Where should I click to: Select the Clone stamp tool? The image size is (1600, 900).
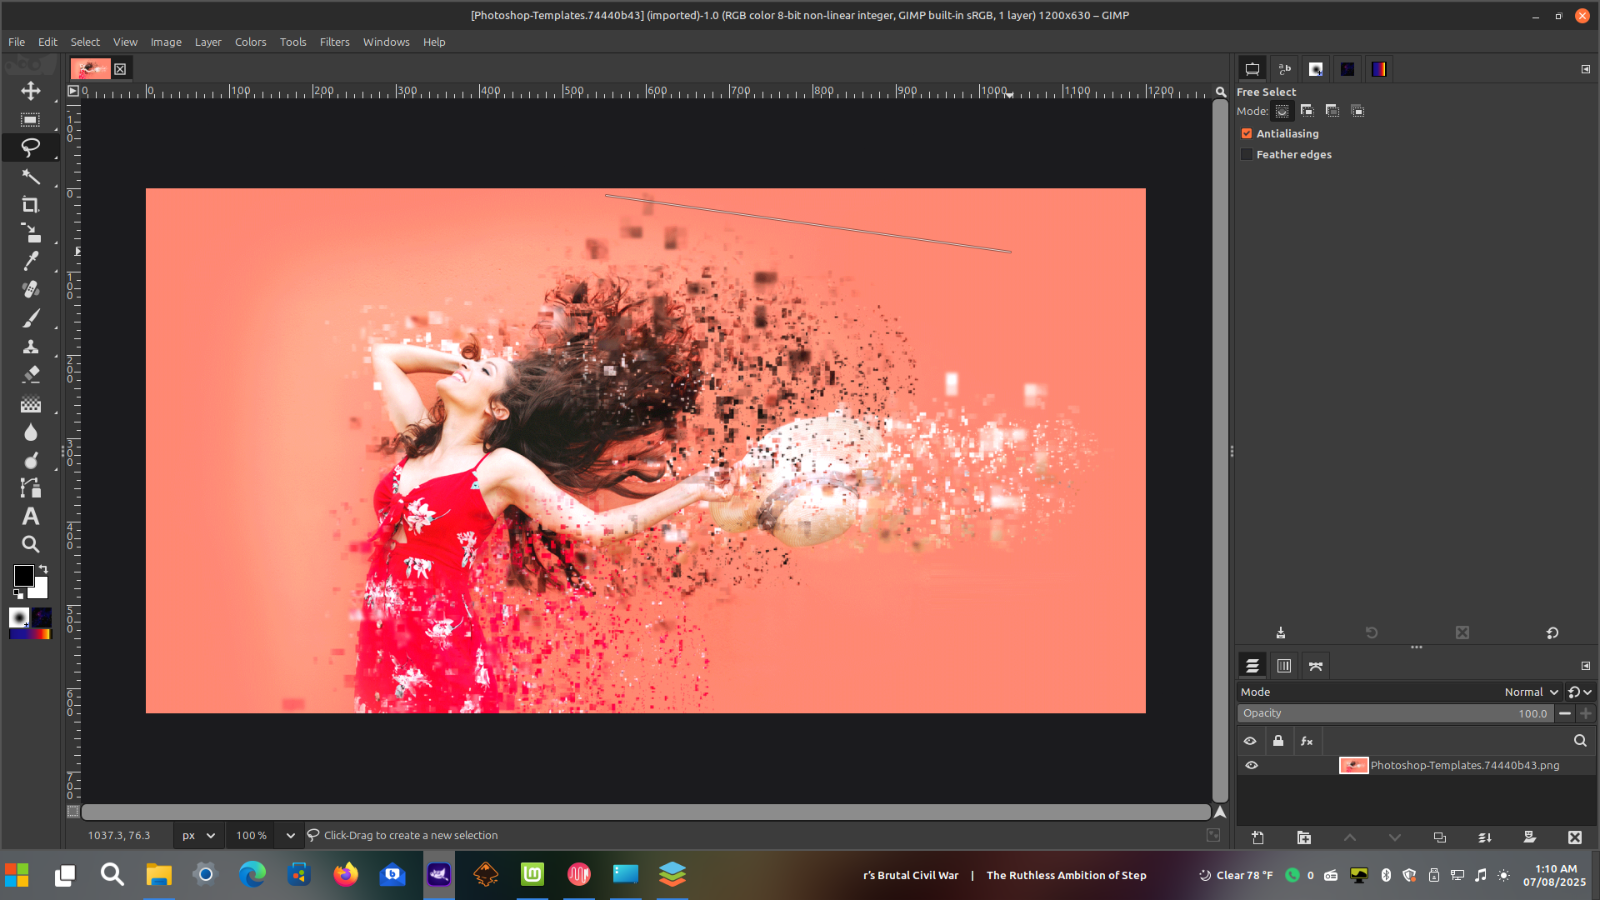pos(31,347)
